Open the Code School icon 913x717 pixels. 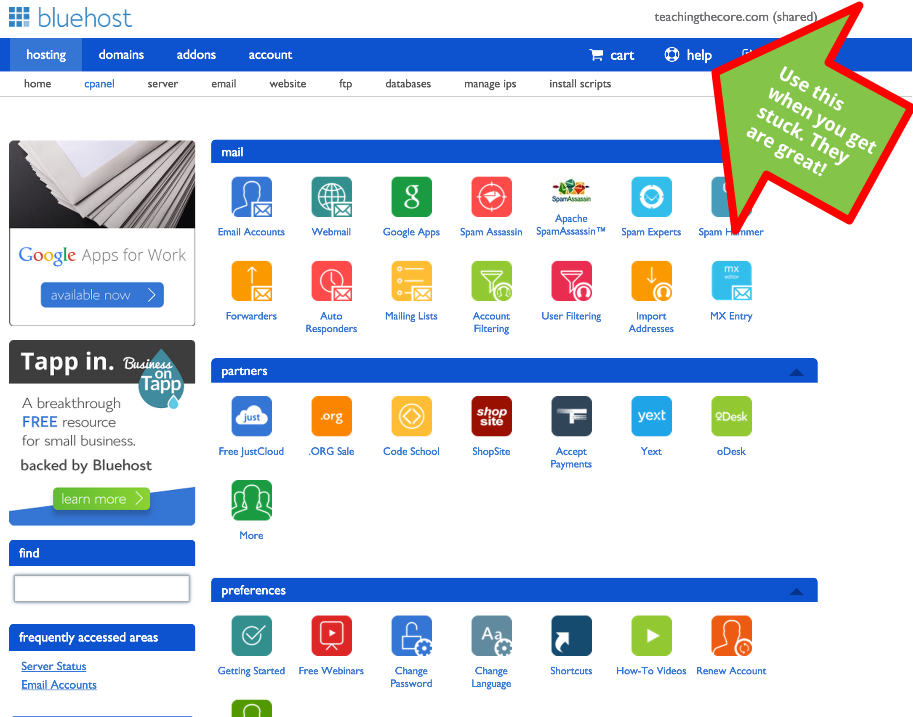[411, 416]
